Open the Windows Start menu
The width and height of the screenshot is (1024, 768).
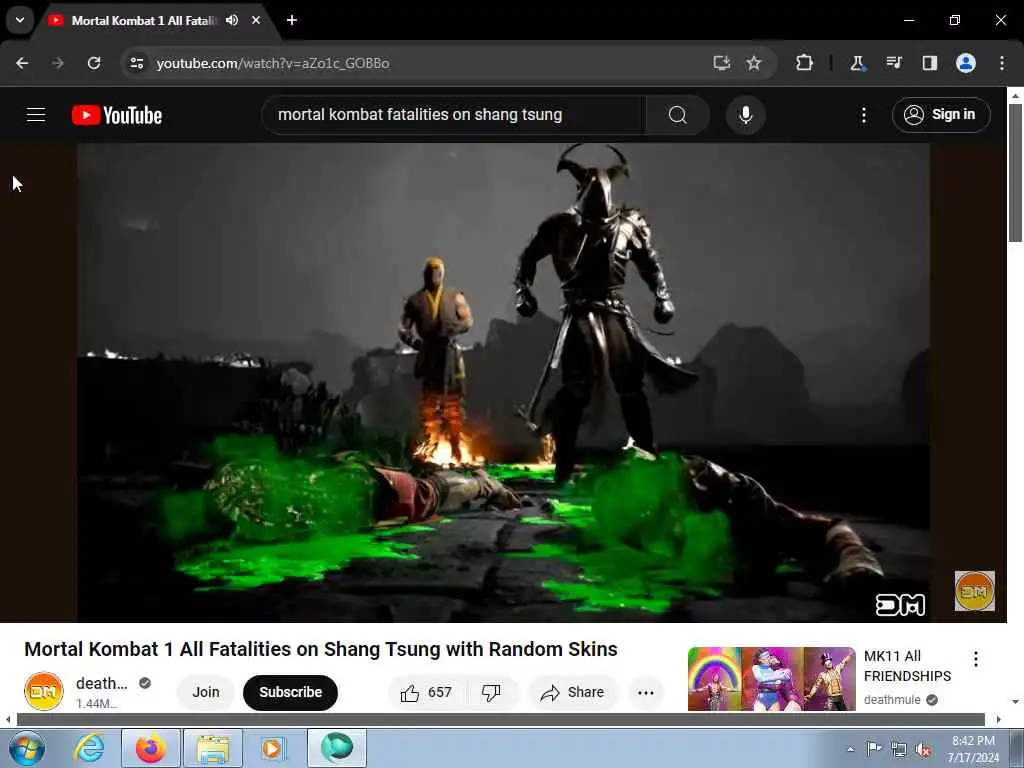pyautogui.click(x=27, y=748)
